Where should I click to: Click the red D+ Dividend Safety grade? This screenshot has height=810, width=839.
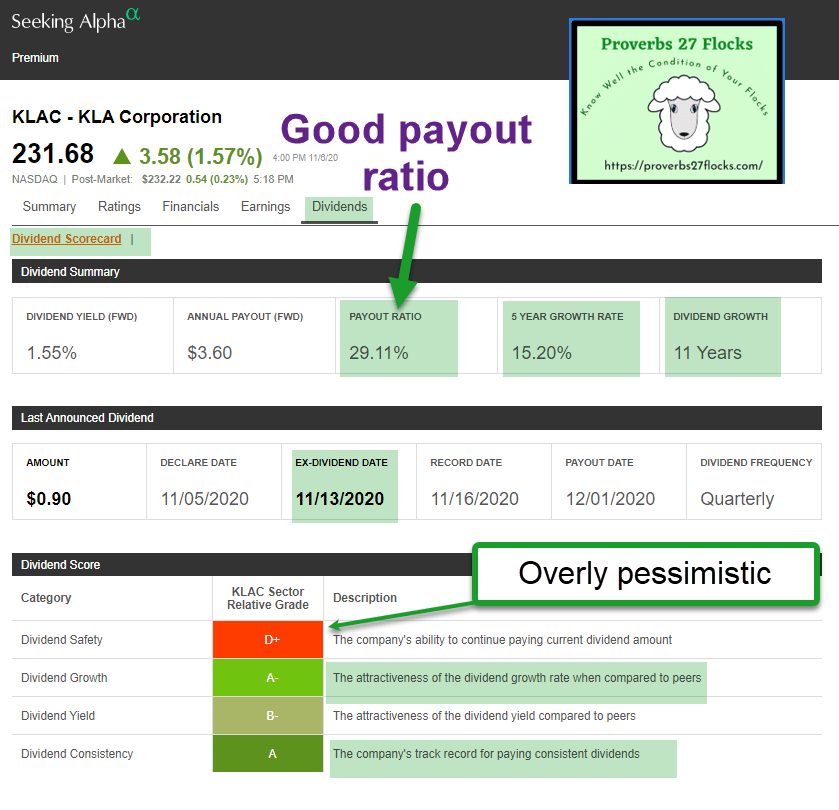click(x=268, y=640)
